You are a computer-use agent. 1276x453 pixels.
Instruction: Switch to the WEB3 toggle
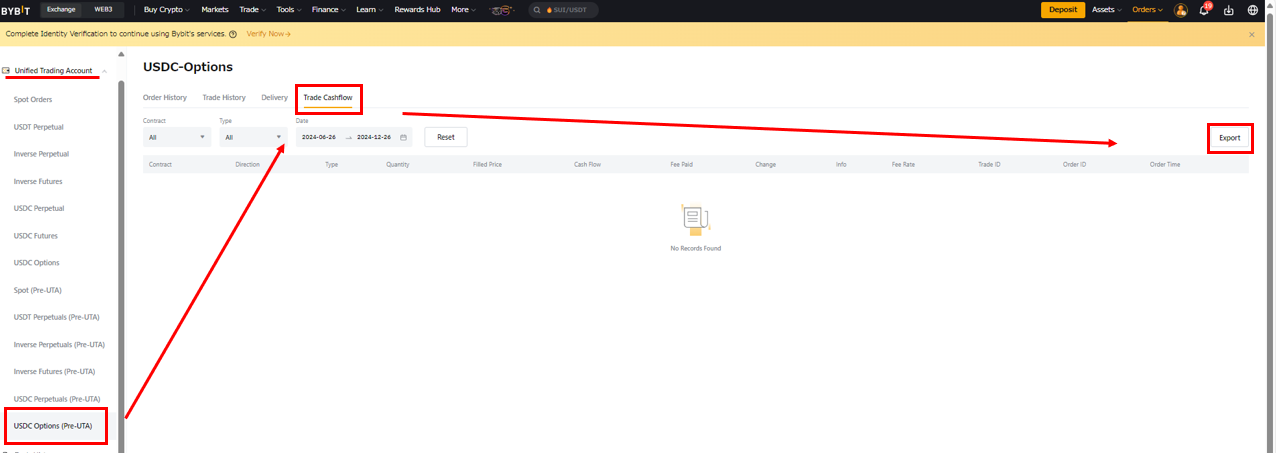point(103,10)
